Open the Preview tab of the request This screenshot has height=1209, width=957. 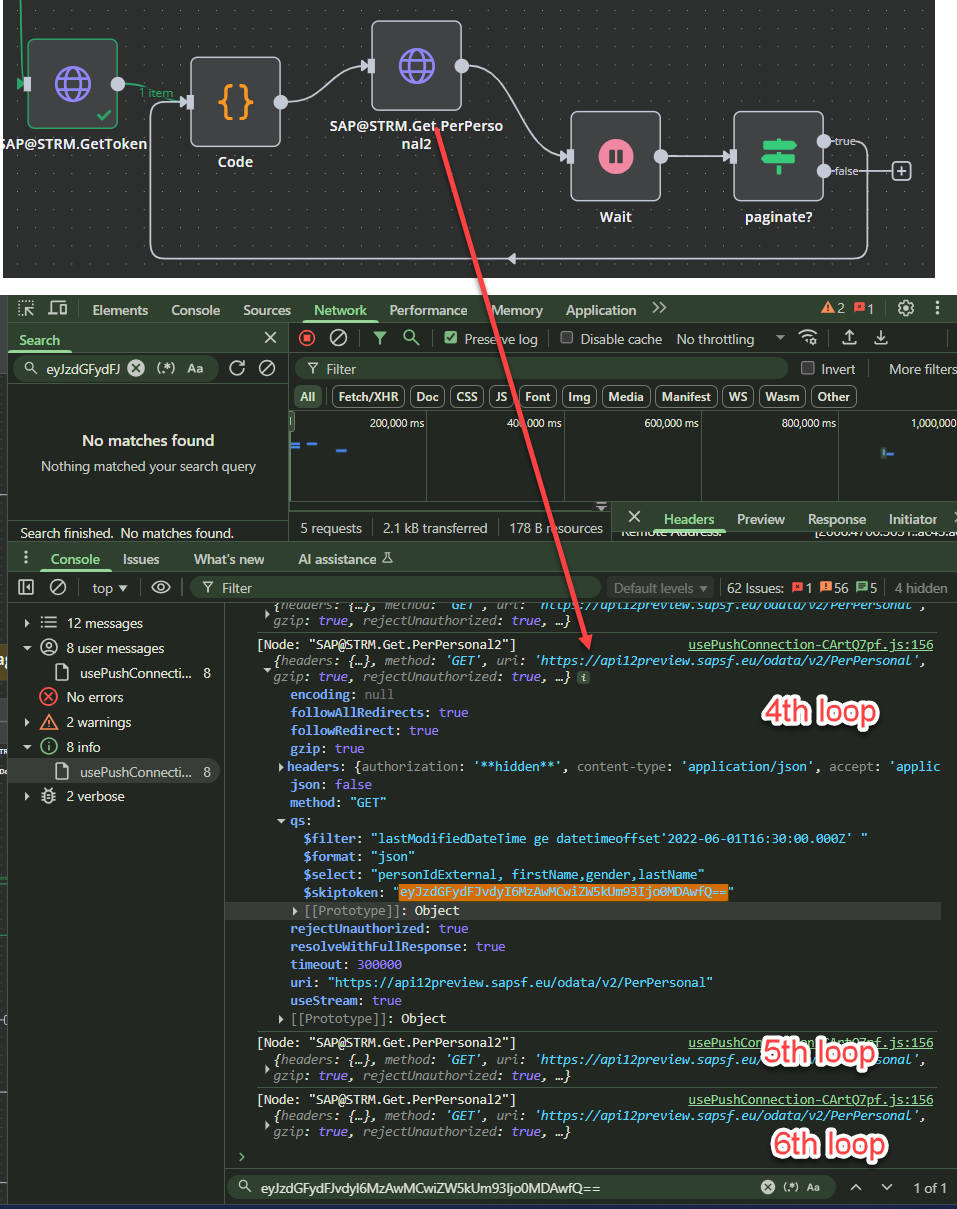click(x=760, y=519)
